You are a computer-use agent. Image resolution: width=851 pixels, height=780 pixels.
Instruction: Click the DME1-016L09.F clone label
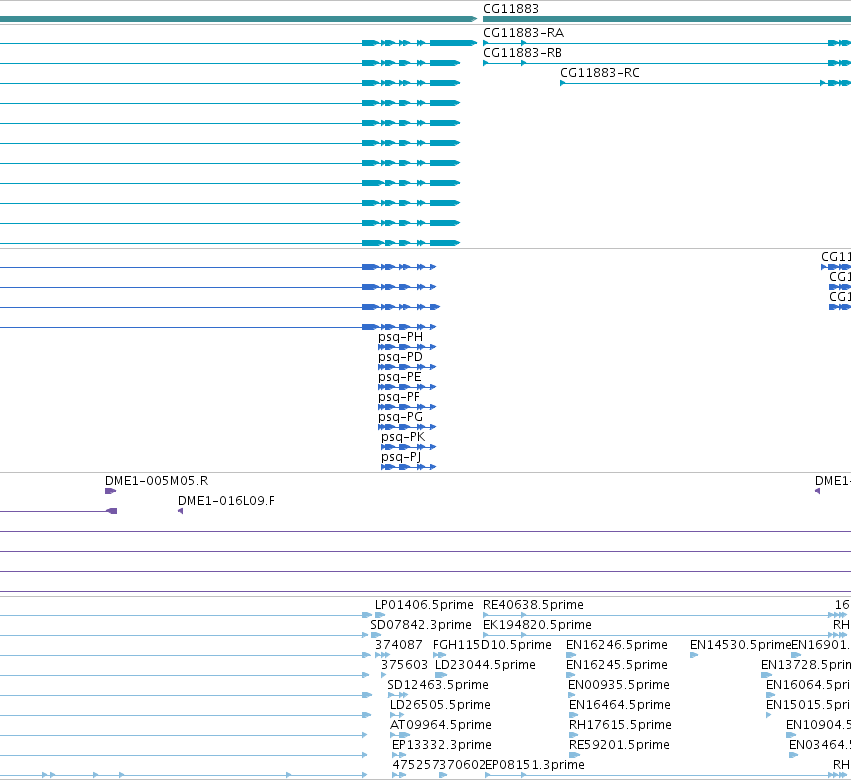point(226,501)
